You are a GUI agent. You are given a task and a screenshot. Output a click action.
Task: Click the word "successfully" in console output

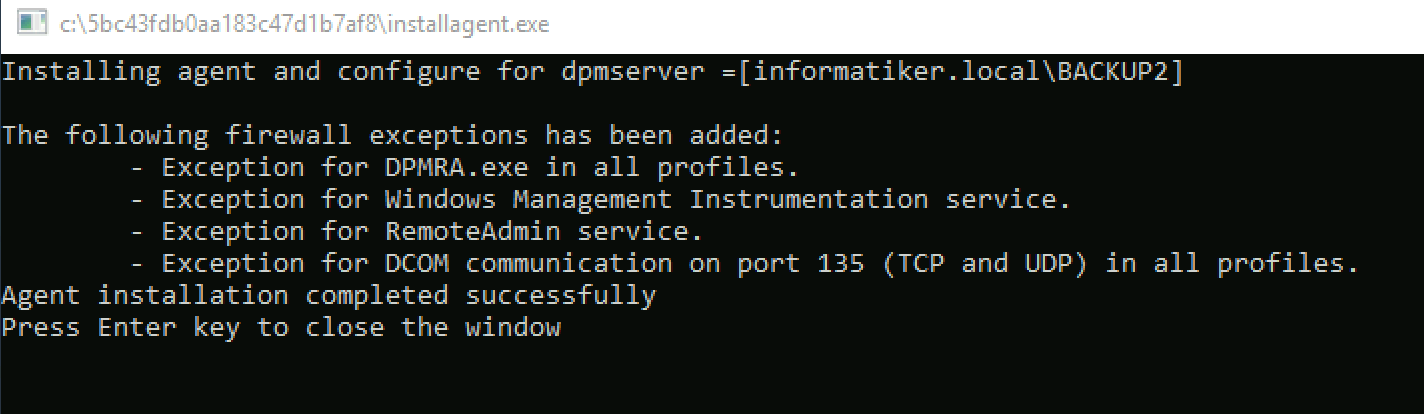click(x=561, y=297)
